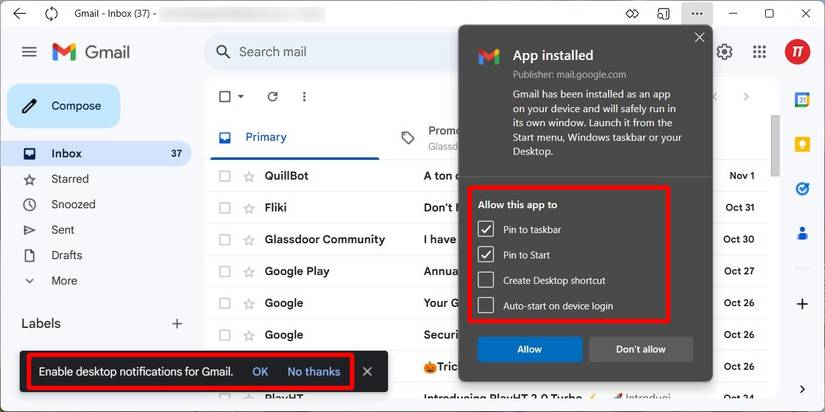Open the Google apps grid icon
Image resolution: width=825 pixels, height=412 pixels.
pyautogui.click(x=759, y=52)
